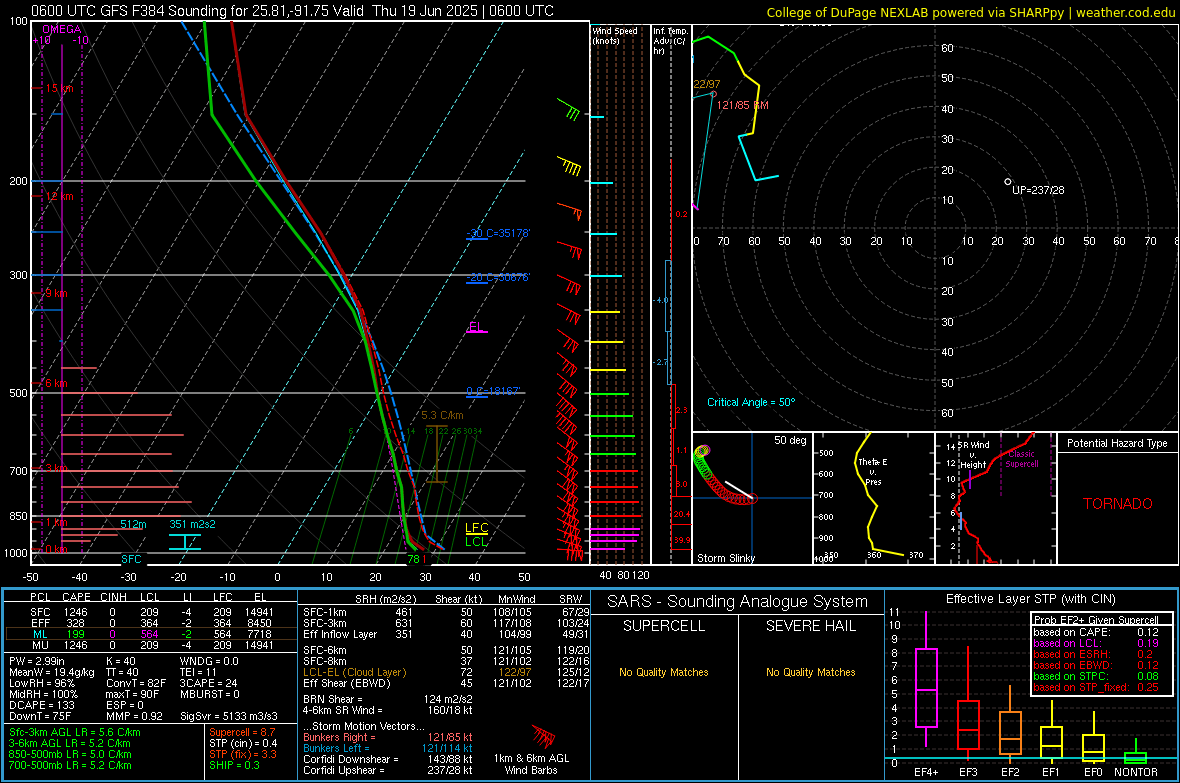Click the Potential Hazard Type header
The height and width of the screenshot is (783, 1180).
coord(1117,443)
